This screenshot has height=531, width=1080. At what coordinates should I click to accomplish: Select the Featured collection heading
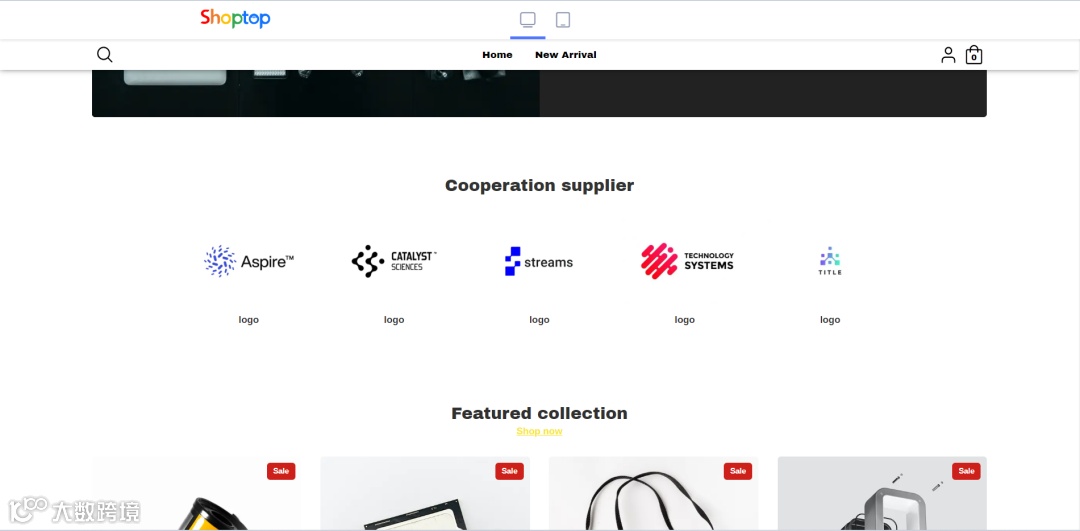click(x=539, y=413)
